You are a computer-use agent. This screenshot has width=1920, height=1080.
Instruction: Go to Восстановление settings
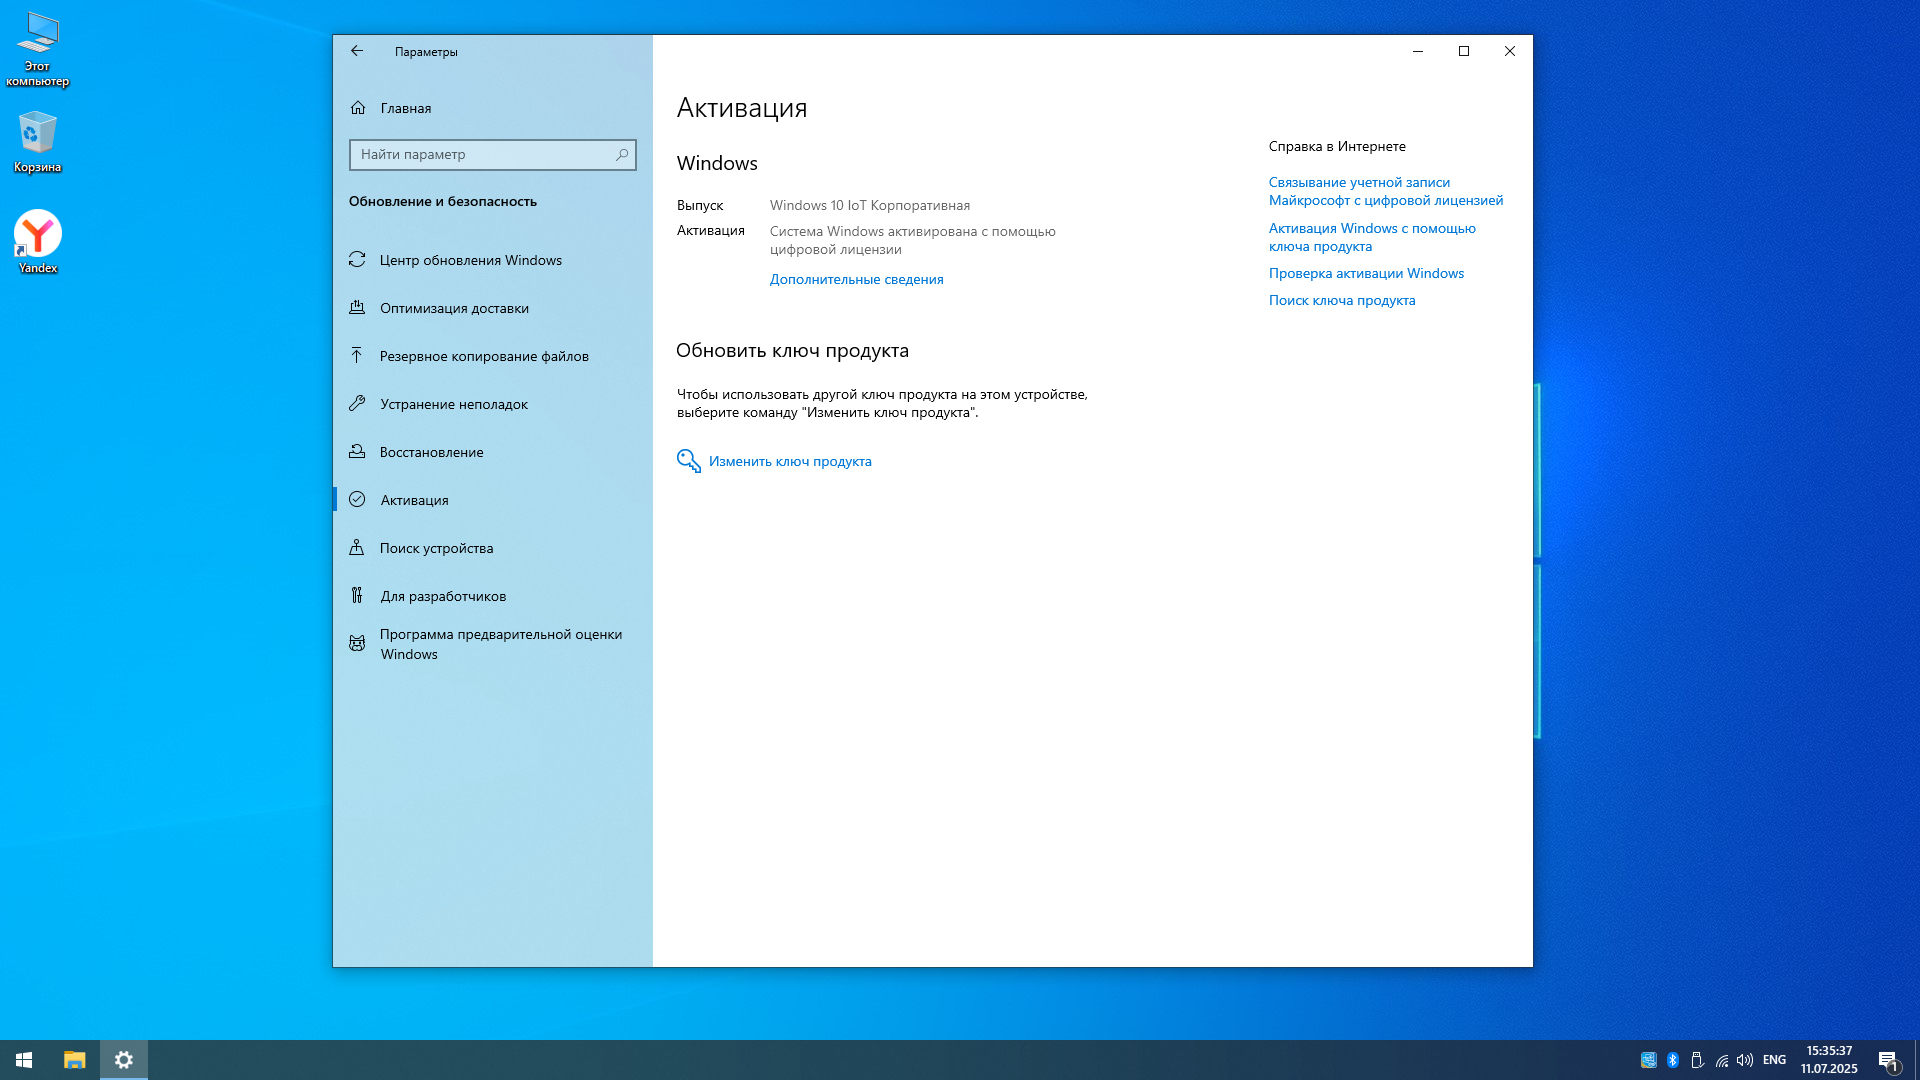tap(431, 452)
